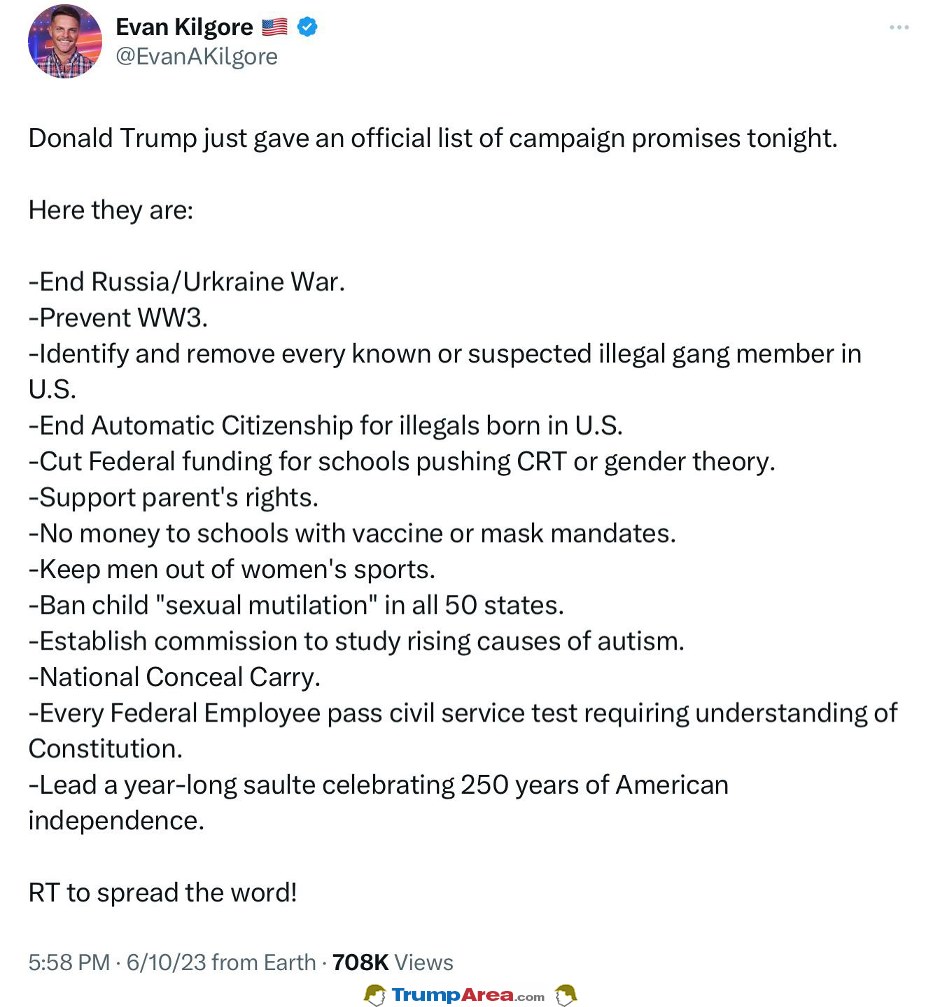Click the Trump head icon right of TrumpArea.com
This screenshot has width=940, height=1007.
[566, 995]
